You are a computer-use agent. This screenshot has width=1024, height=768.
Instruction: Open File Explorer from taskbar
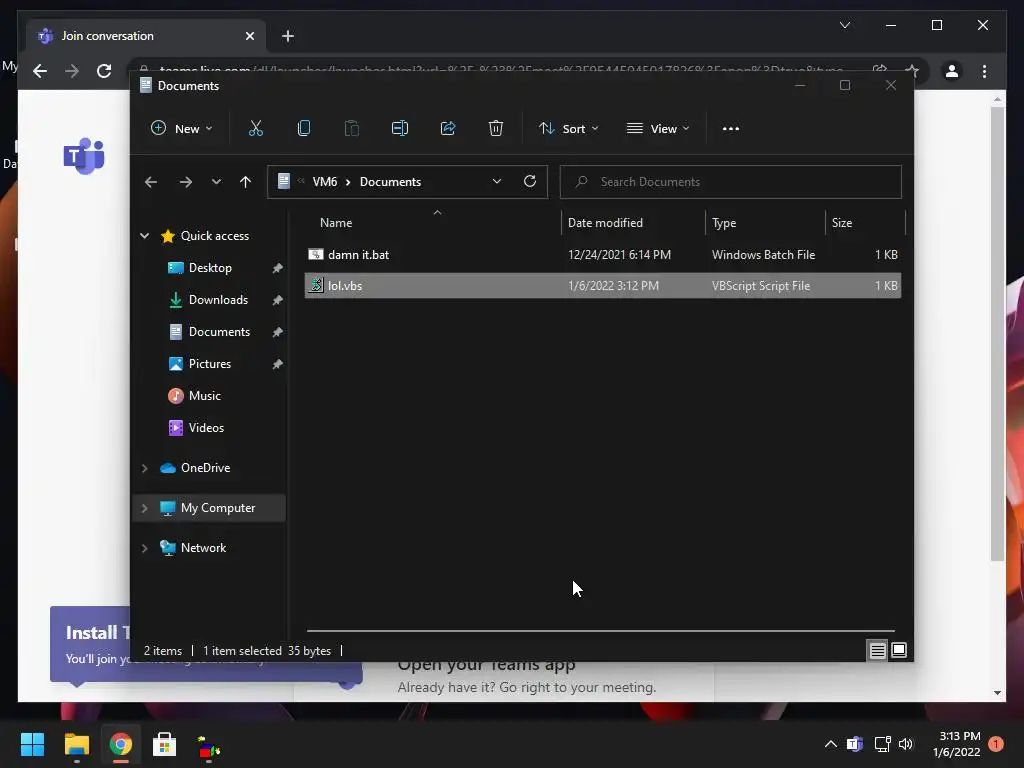(x=76, y=744)
